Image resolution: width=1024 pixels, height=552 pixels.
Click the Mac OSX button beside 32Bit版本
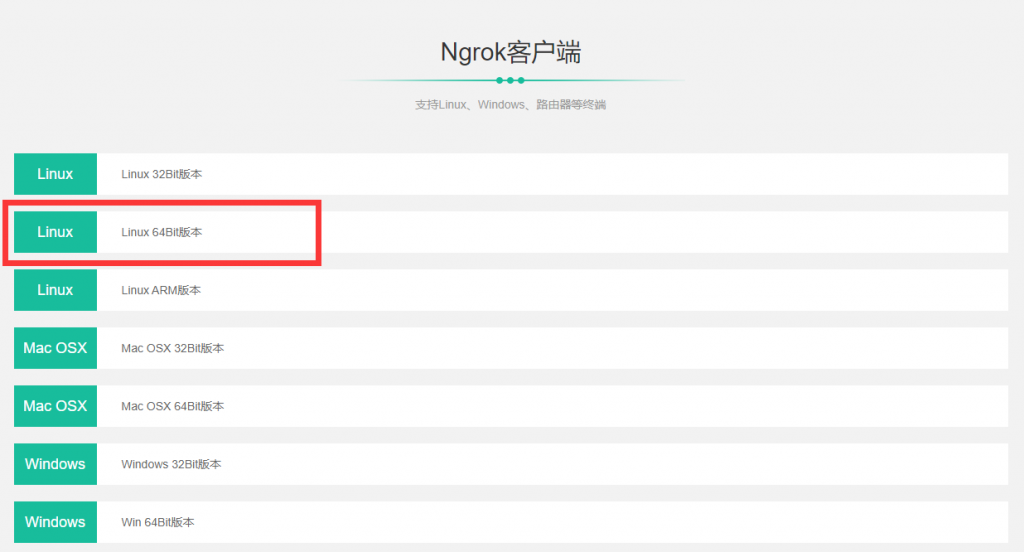[x=56, y=348]
